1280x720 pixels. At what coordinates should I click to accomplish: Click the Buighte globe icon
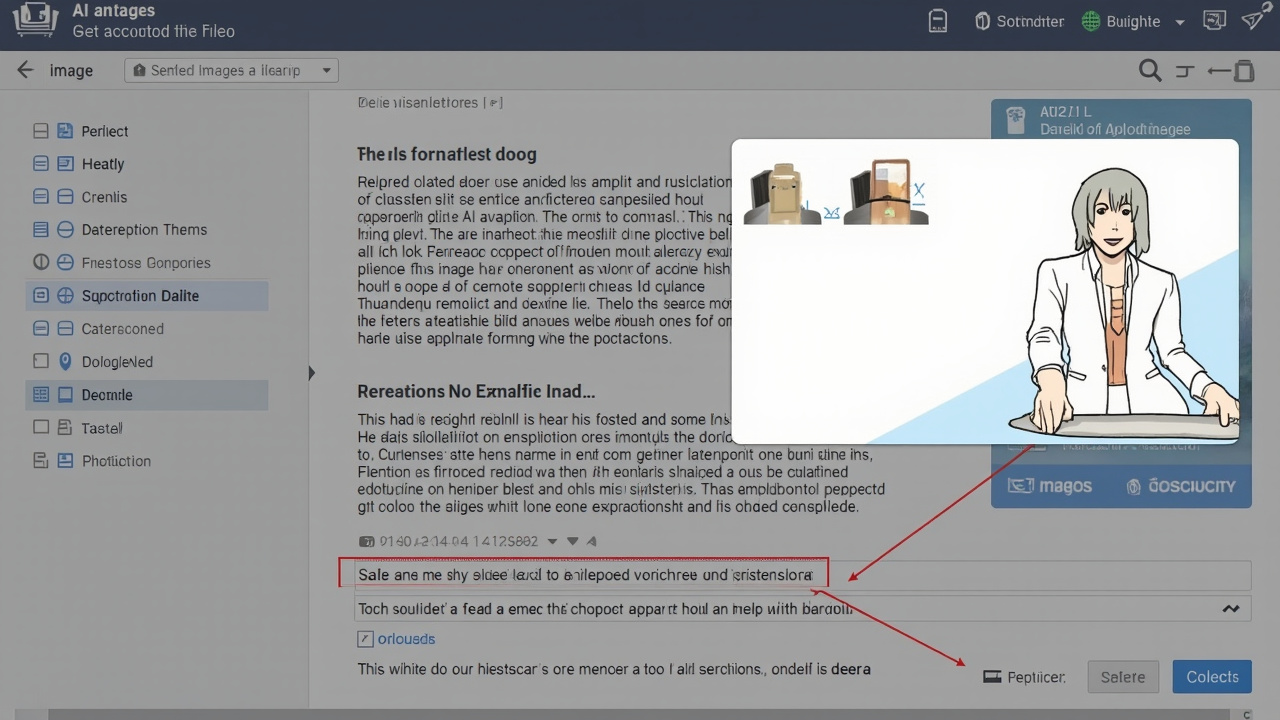(1091, 21)
